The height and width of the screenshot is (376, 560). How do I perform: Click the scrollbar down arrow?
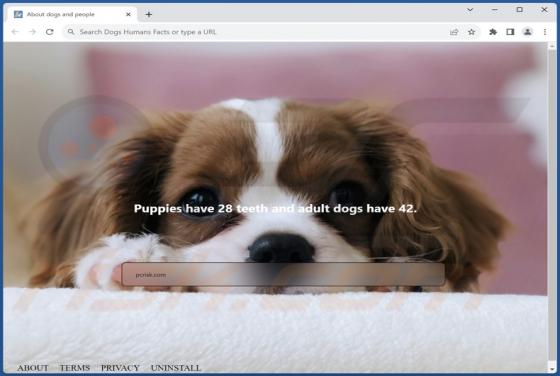pos(552,368)
